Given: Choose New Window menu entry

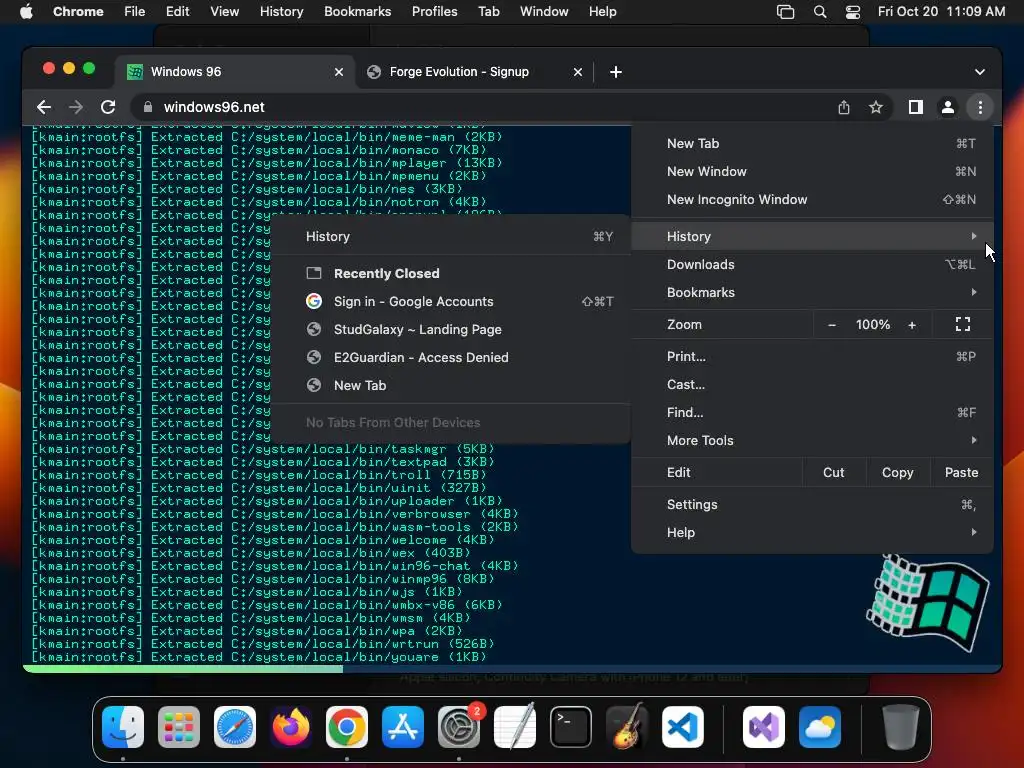Looking at the screenshot, I should (x=812, y=172).
